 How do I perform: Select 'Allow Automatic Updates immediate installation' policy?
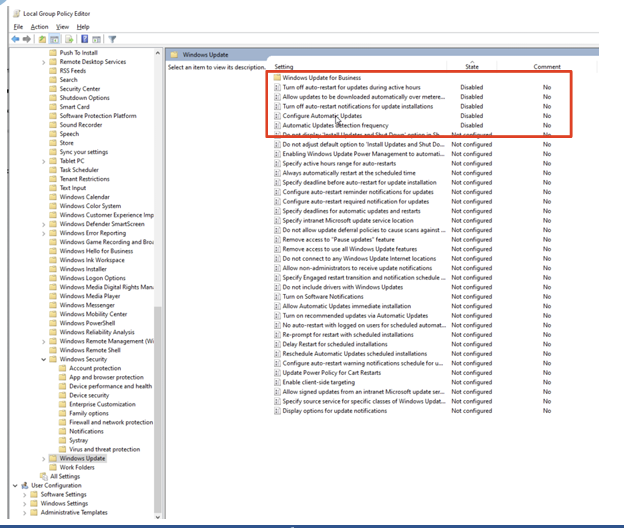(347, 306)
